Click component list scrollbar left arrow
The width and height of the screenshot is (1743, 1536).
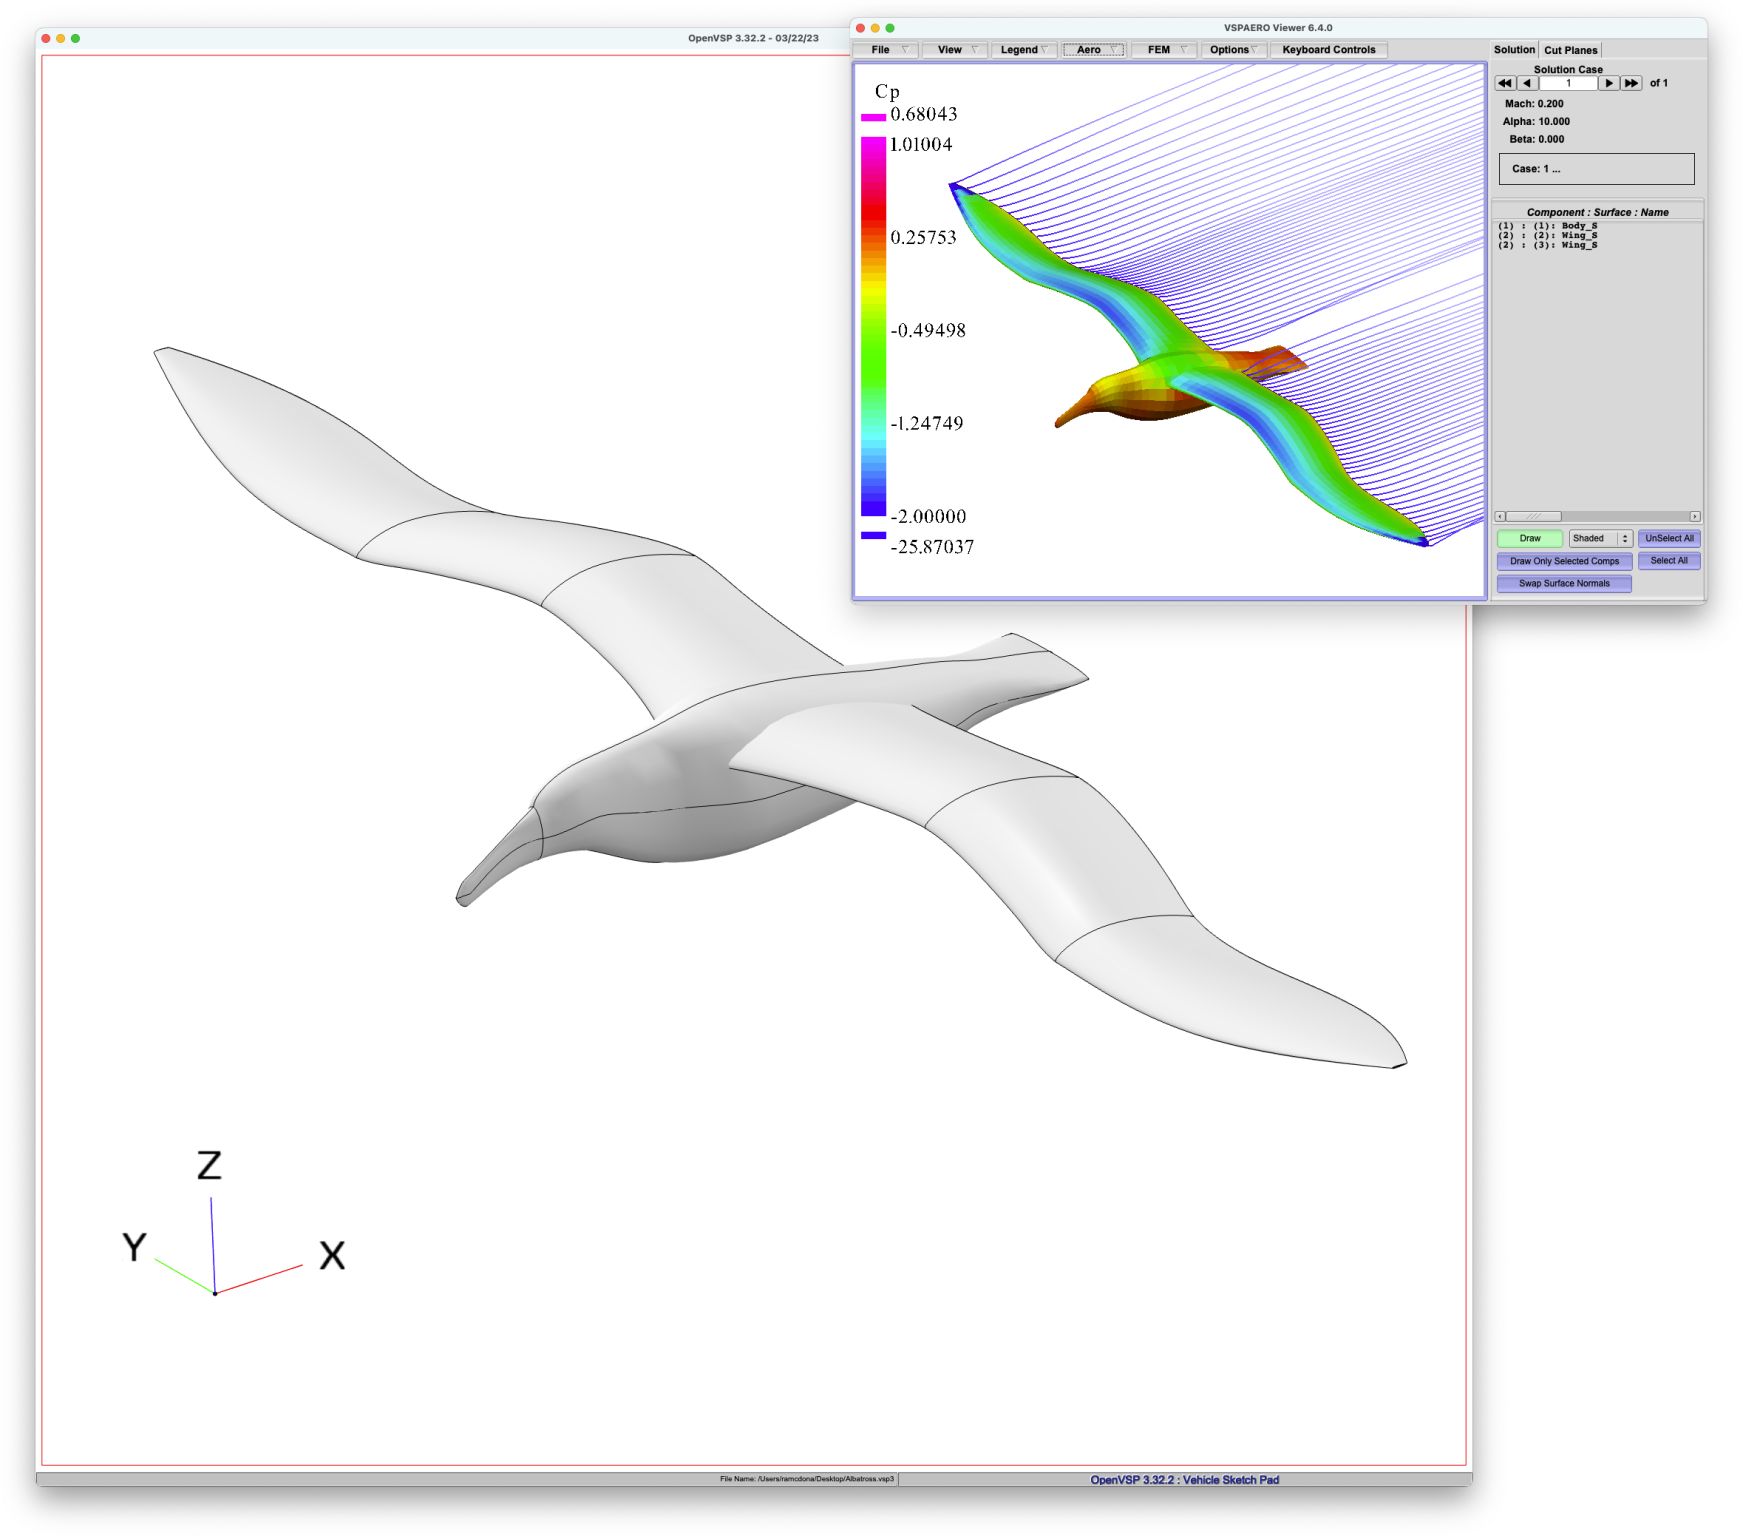[1499, 517]
